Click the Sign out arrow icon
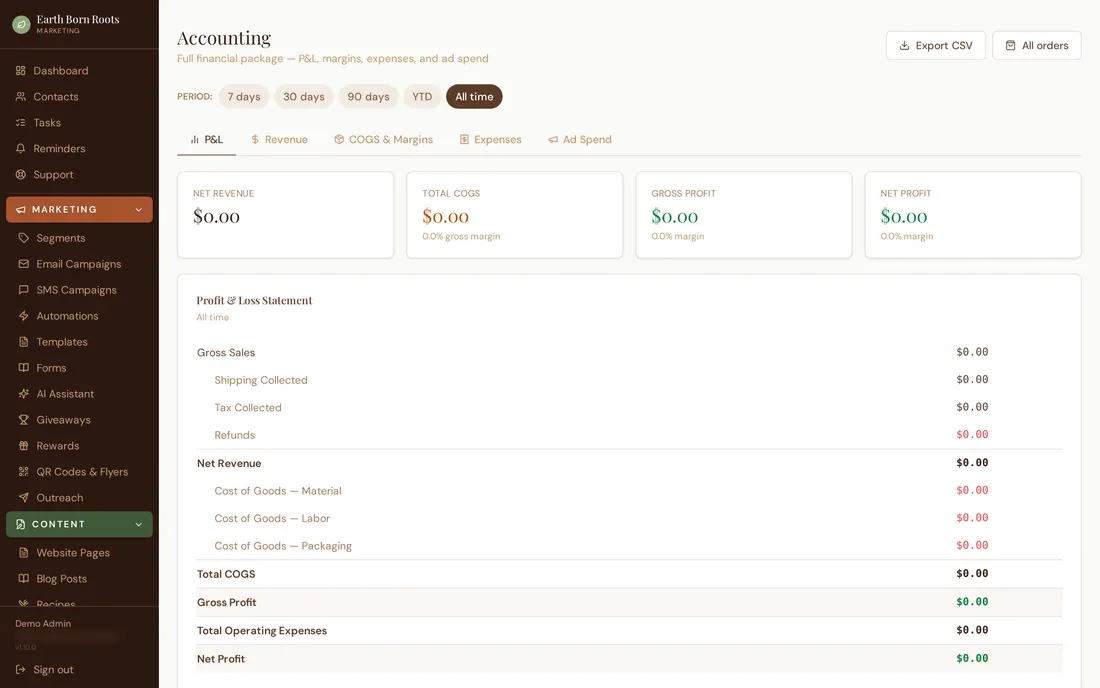Screen dimensions: 1100x688 tap(20, 670)
